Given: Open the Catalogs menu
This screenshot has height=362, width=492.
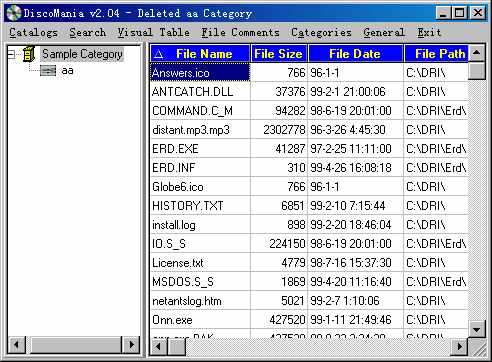Looking at the screenshot, I should (x=33, y=33).
